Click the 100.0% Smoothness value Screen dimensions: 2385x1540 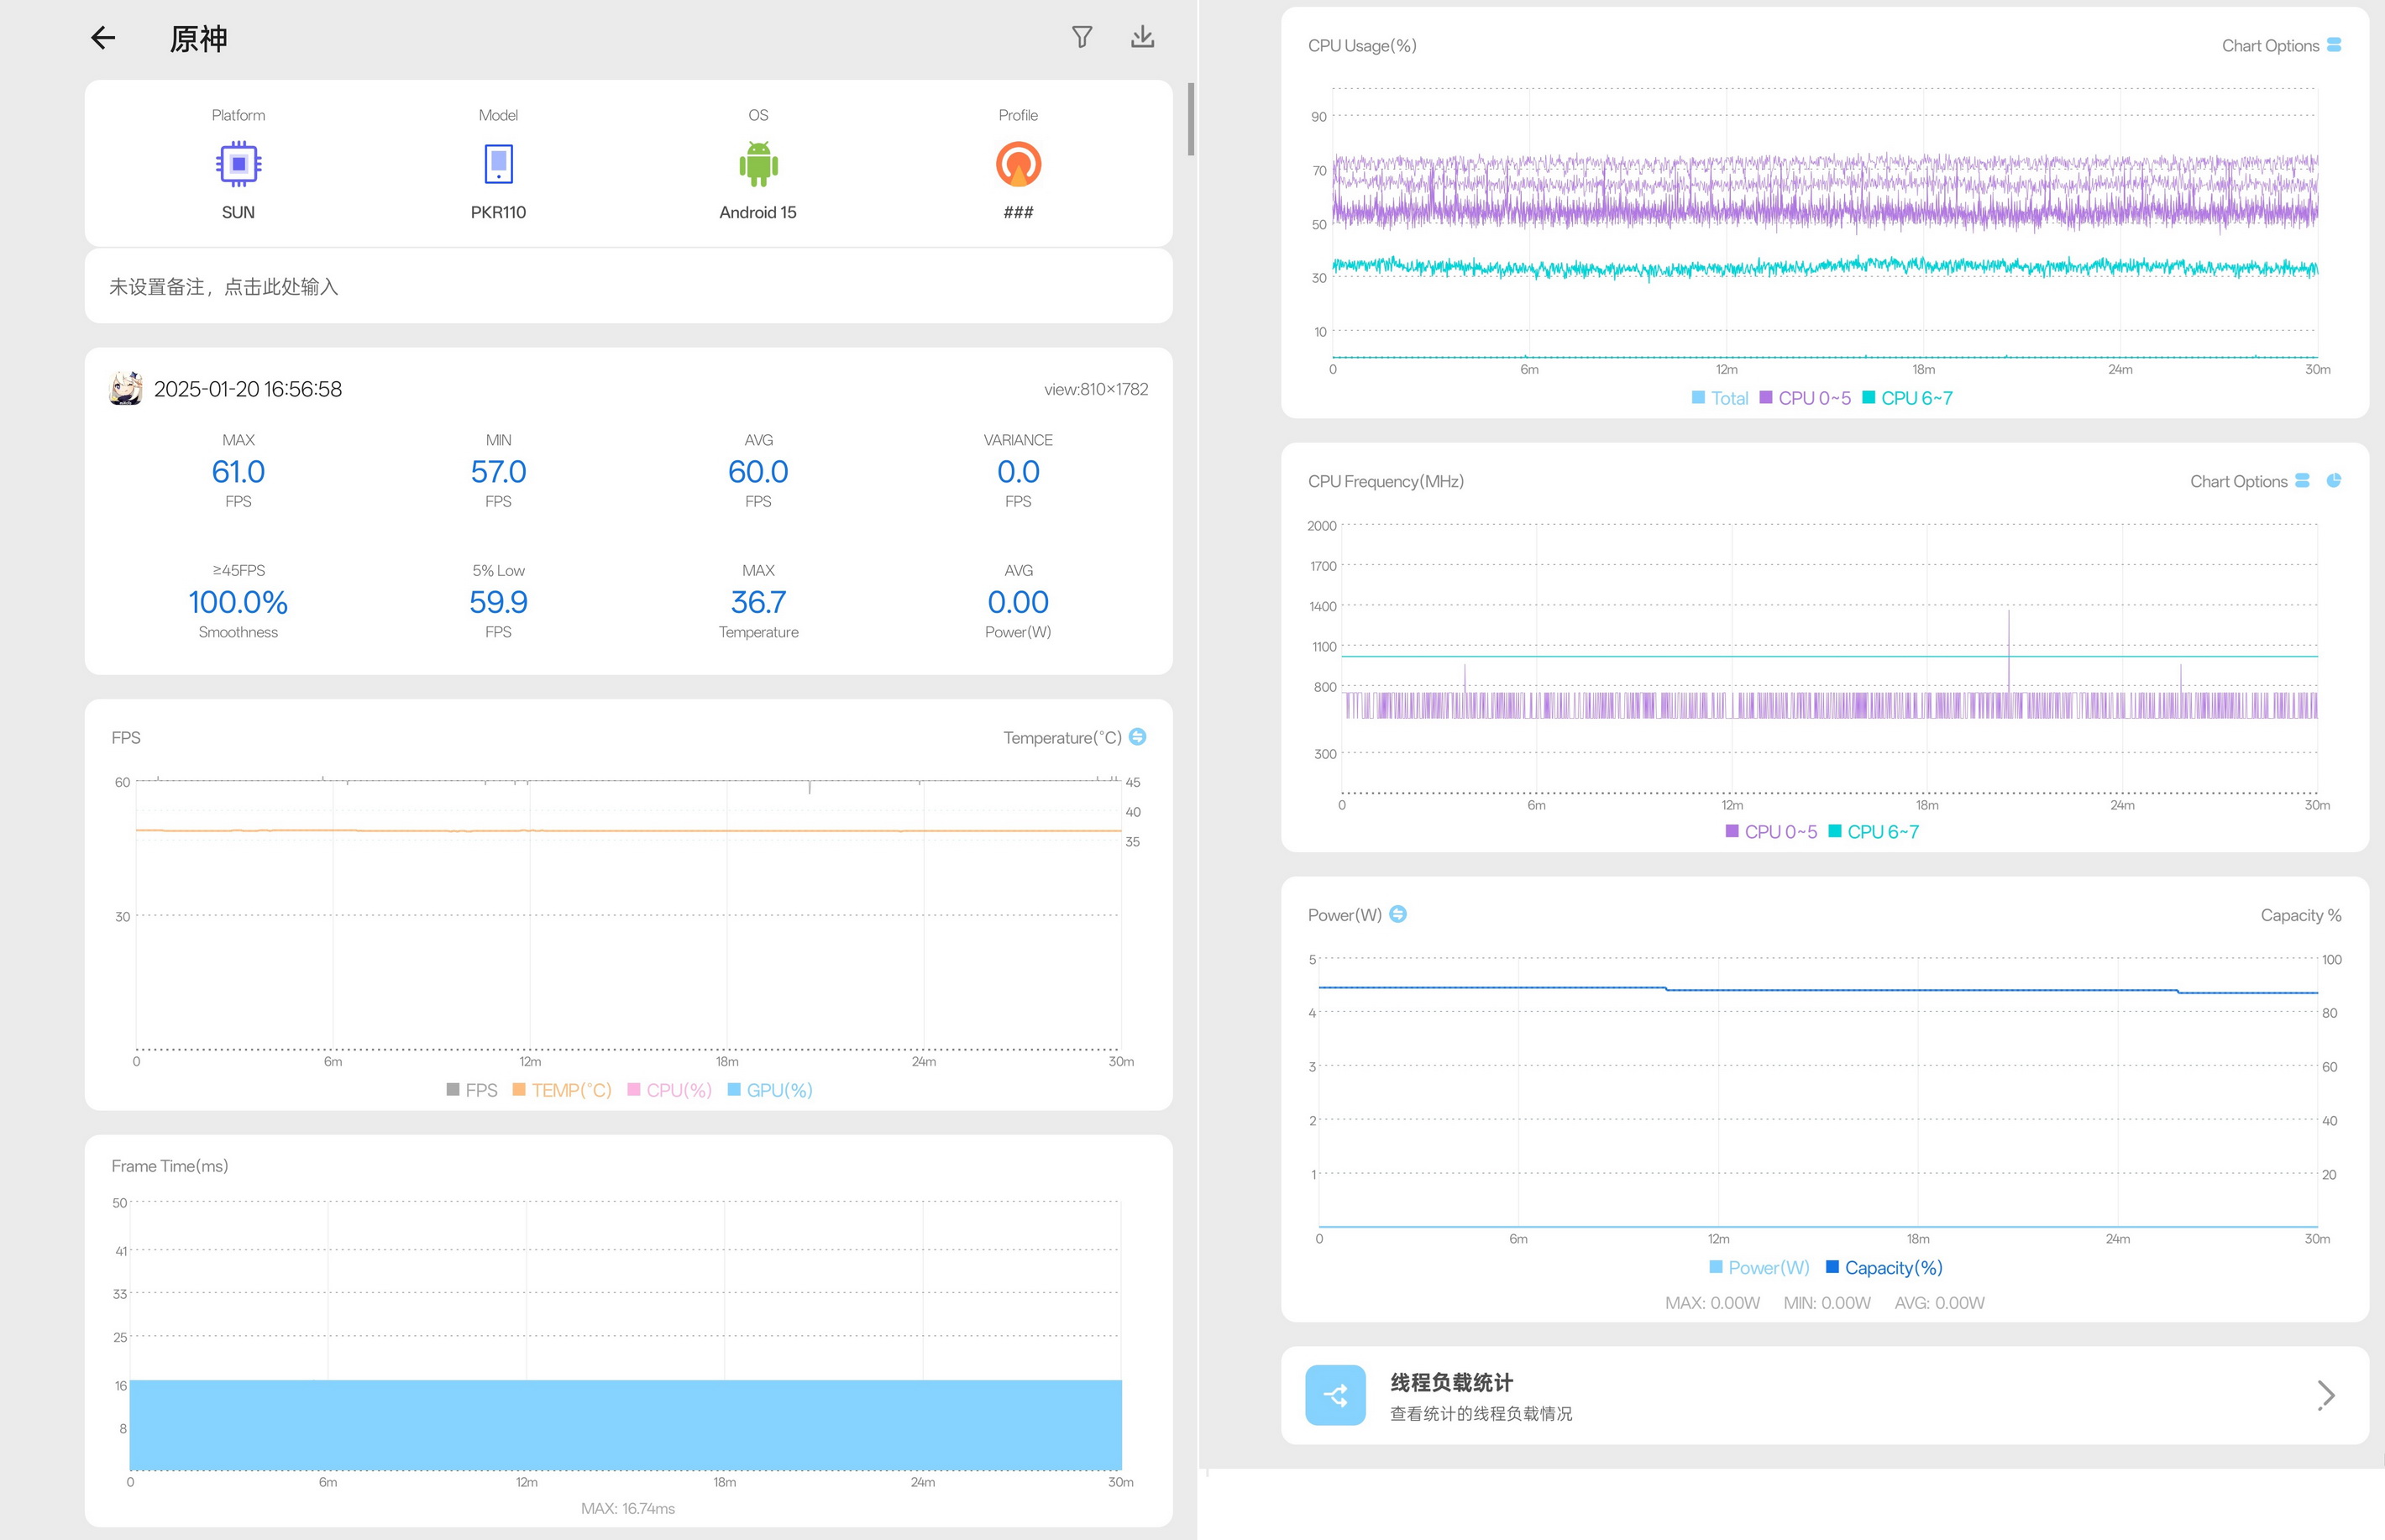click(238, 602)
